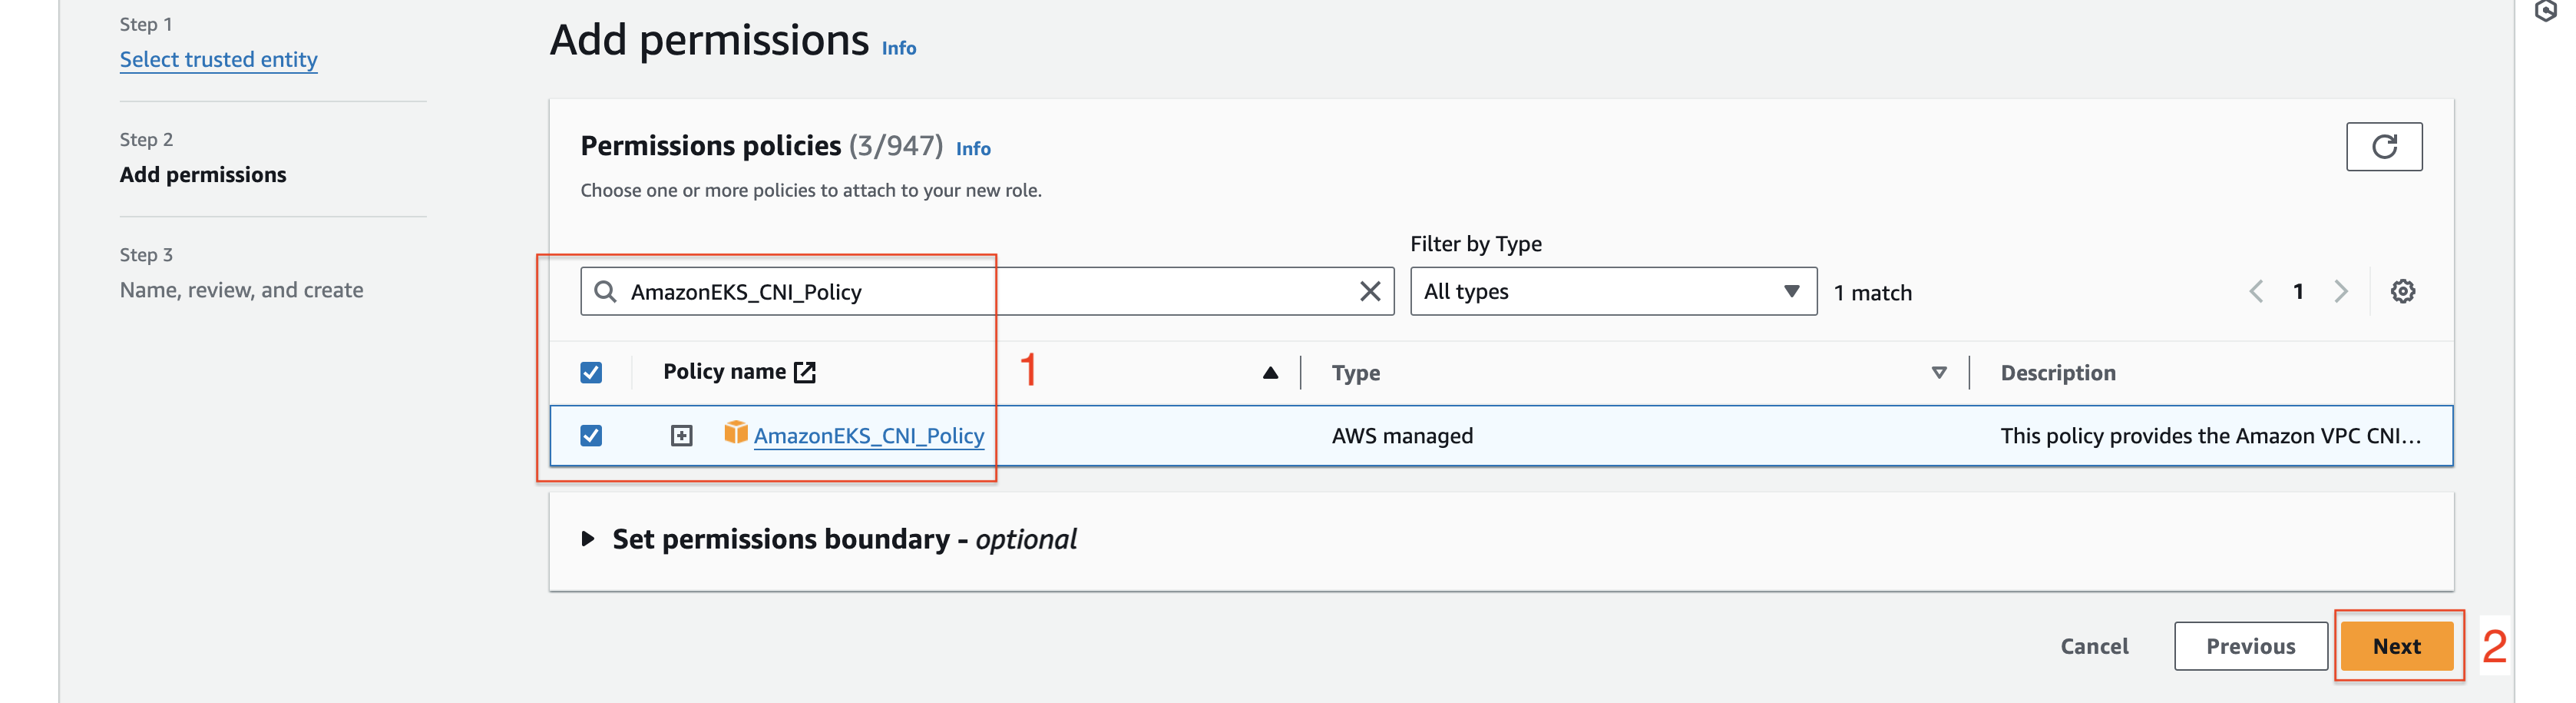
Task: Clear the policy search field
Action: pyautogui.click(x=1369, y=291)
